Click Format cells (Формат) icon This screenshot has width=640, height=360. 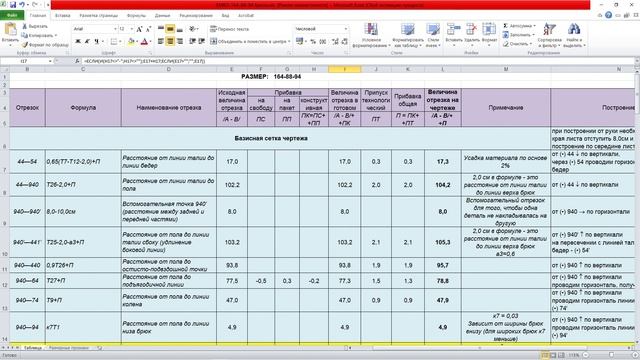click(489, 29)
